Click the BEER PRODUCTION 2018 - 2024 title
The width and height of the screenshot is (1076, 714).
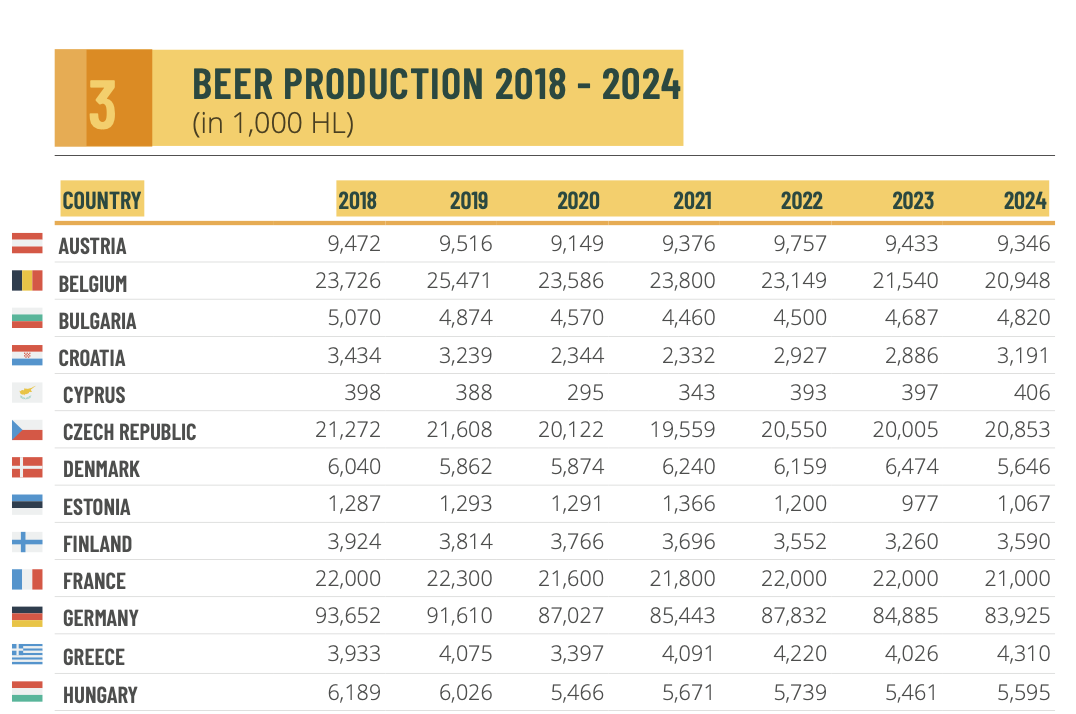(436, 85)
